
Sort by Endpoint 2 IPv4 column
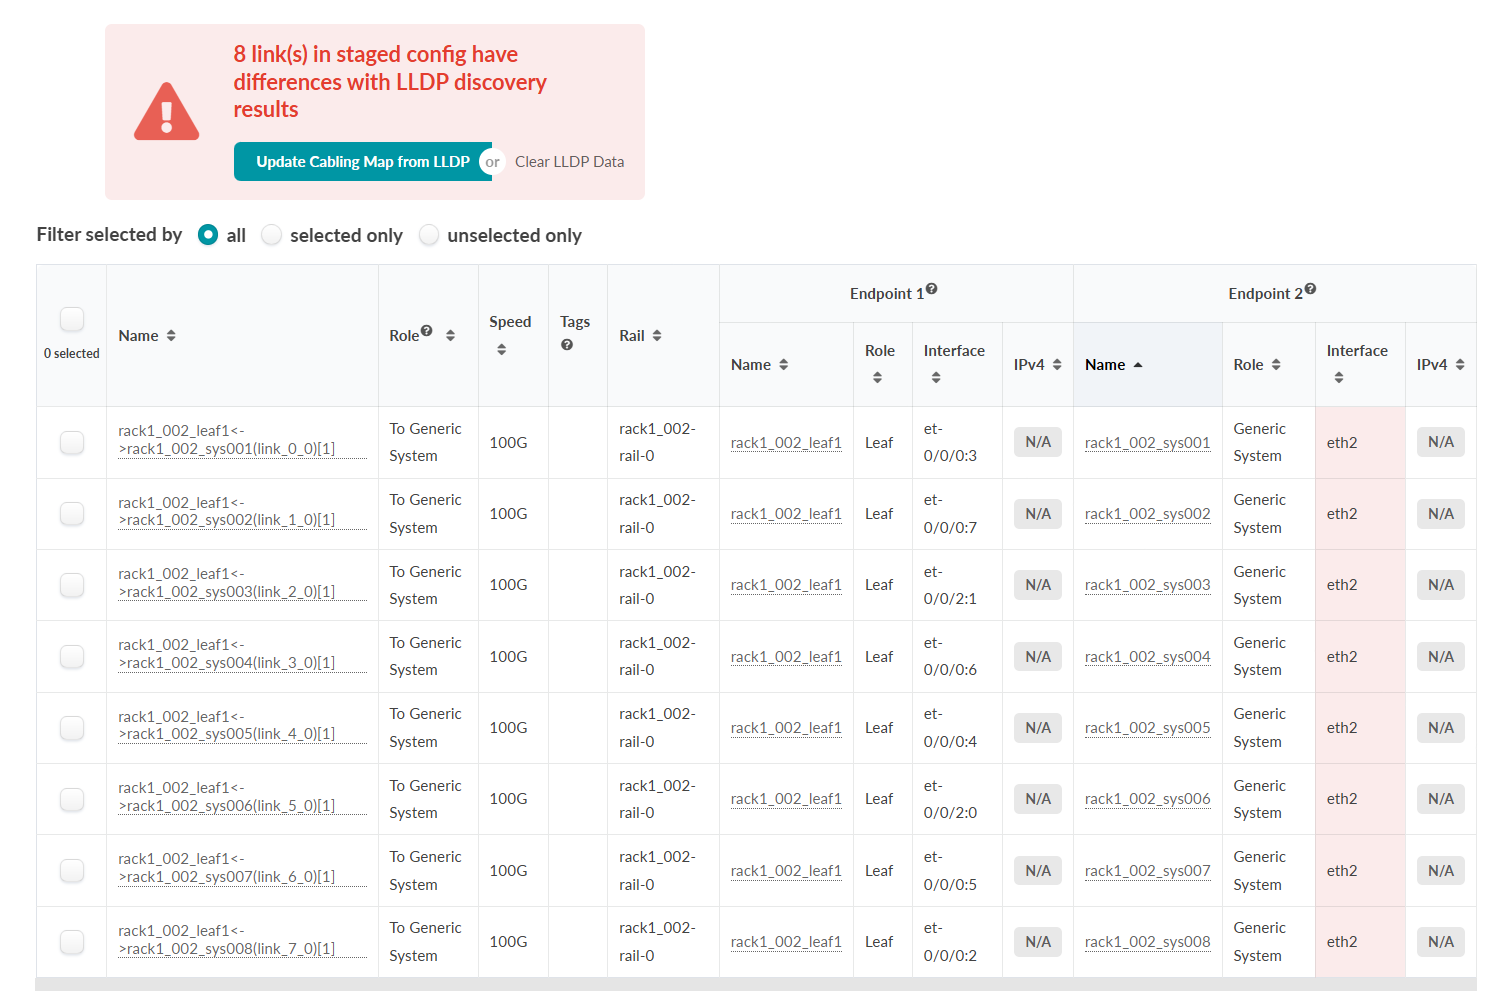[1460, 365]
